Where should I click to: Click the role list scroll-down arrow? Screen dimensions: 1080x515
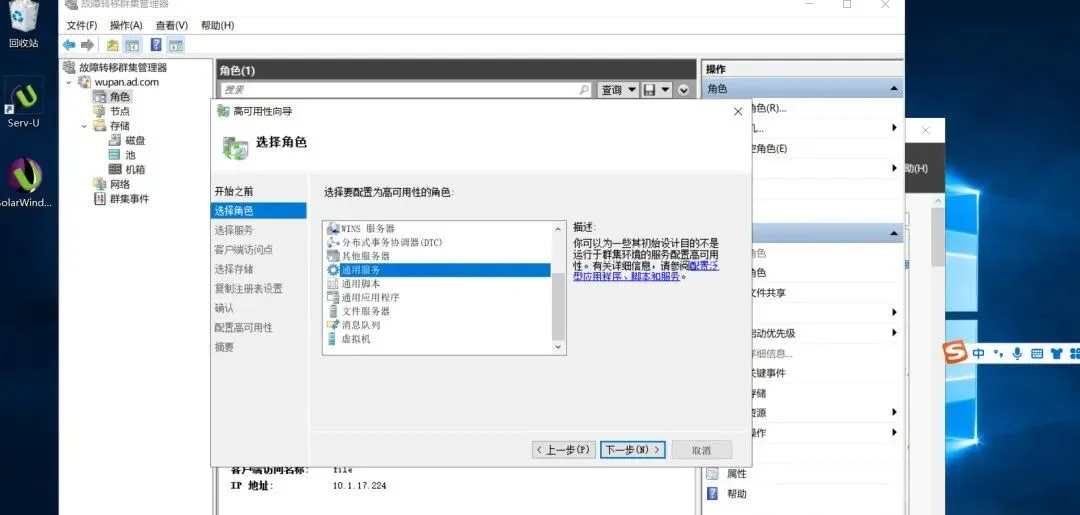click(x=559, y=347)
